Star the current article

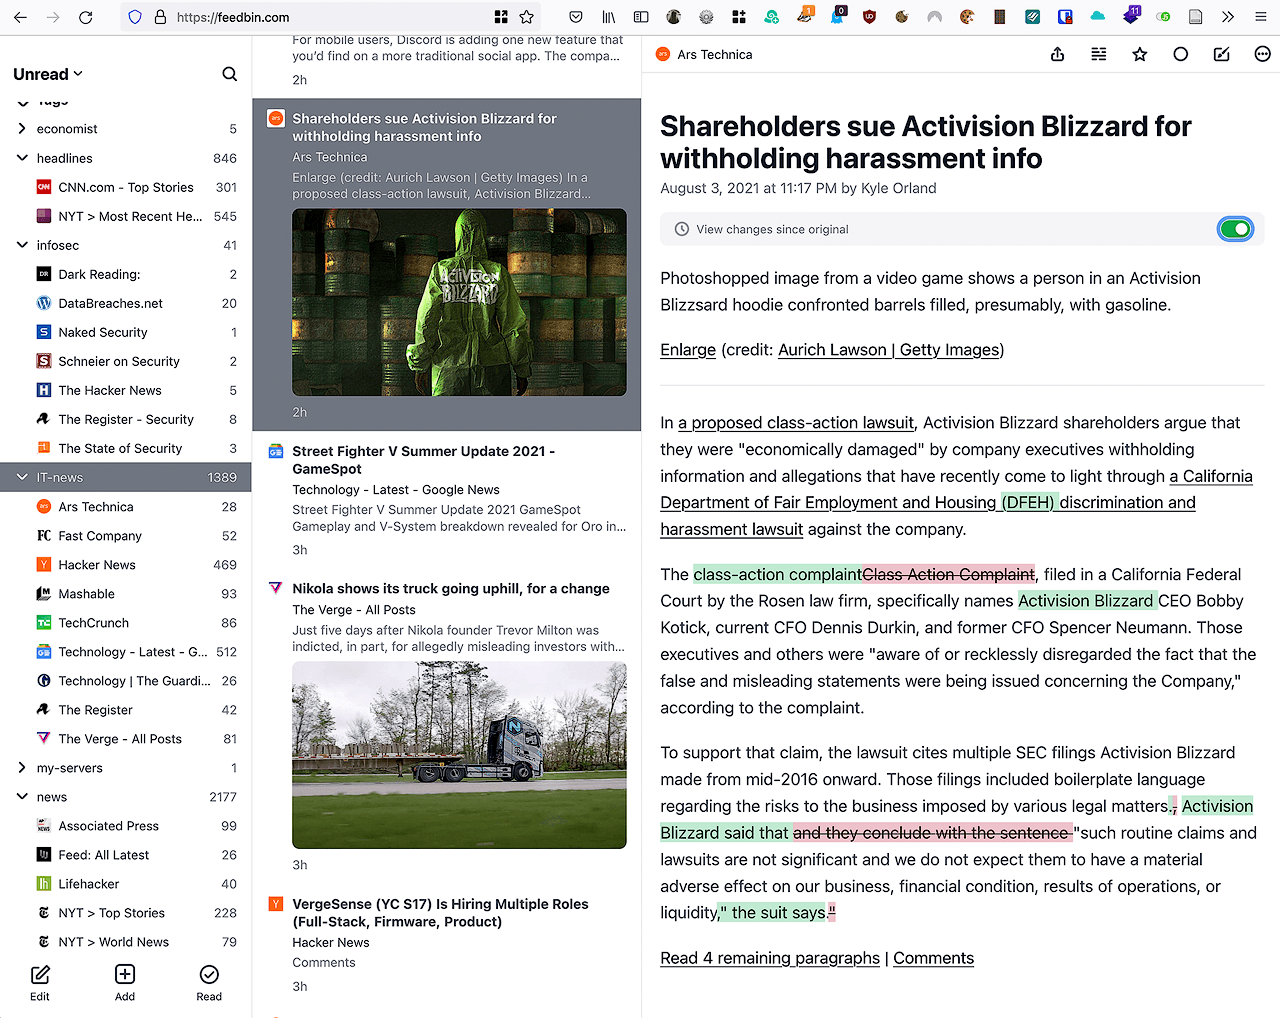pyautogui.click(x=1139, y=55)
